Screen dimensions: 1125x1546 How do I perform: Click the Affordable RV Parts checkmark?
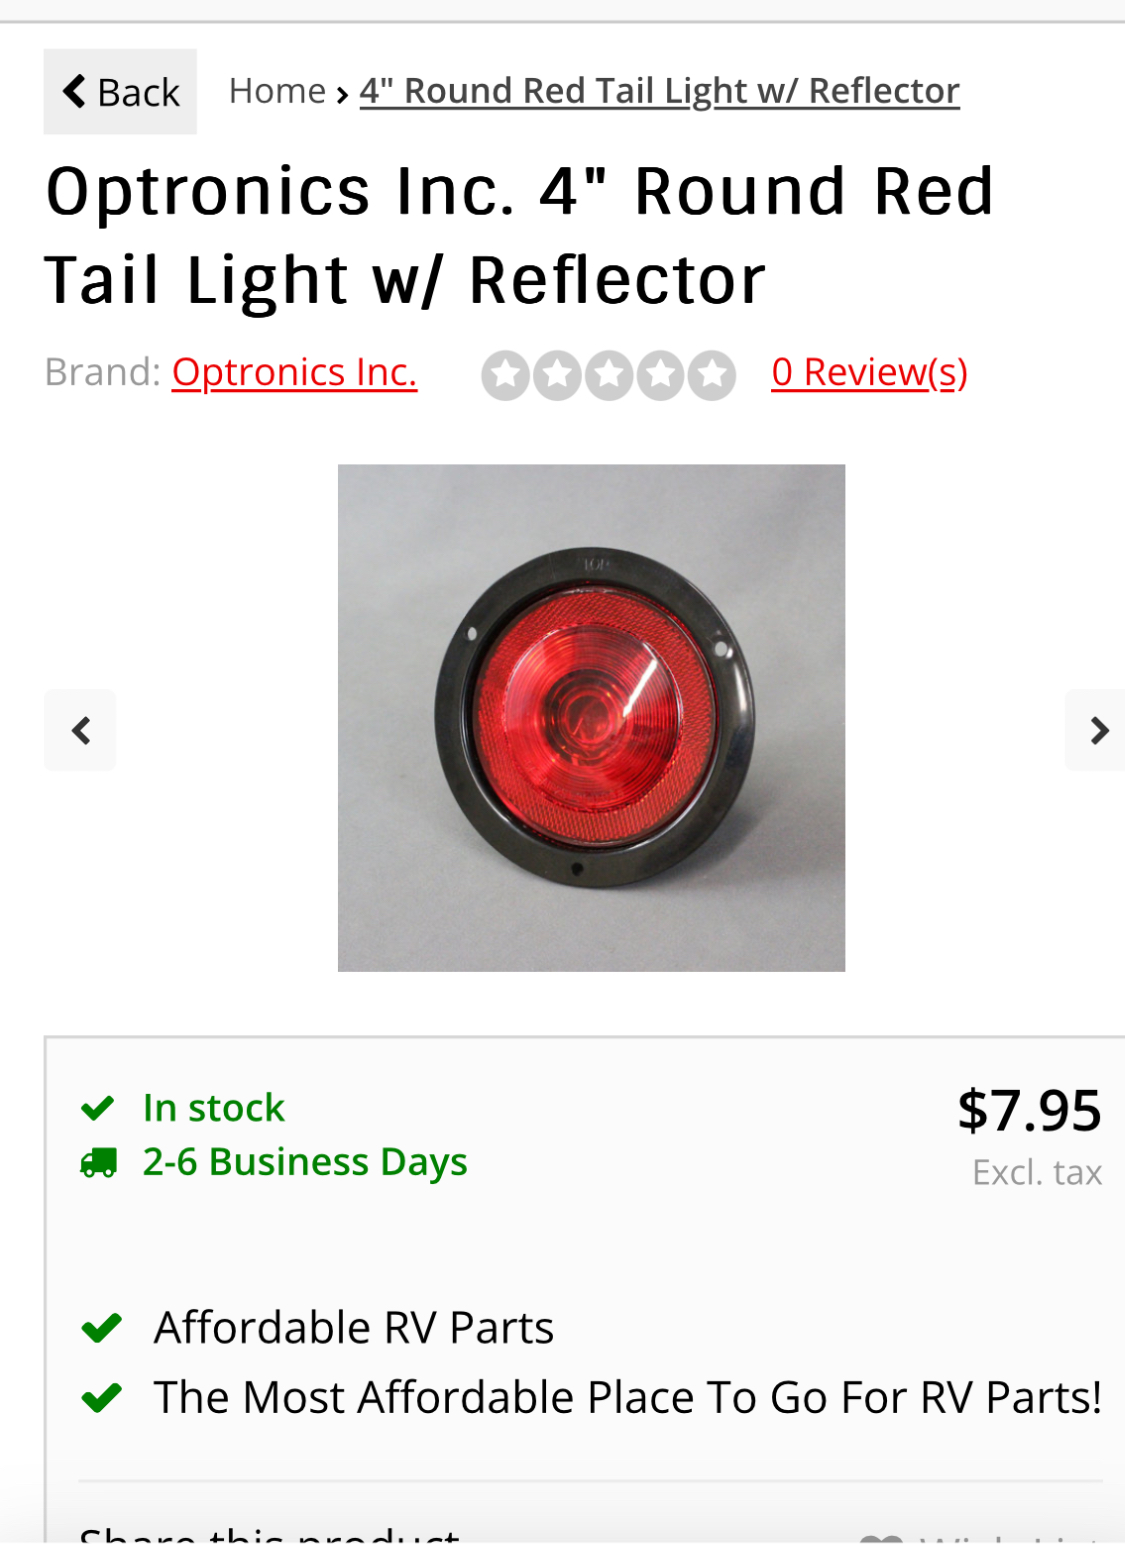pos(101,1328)
